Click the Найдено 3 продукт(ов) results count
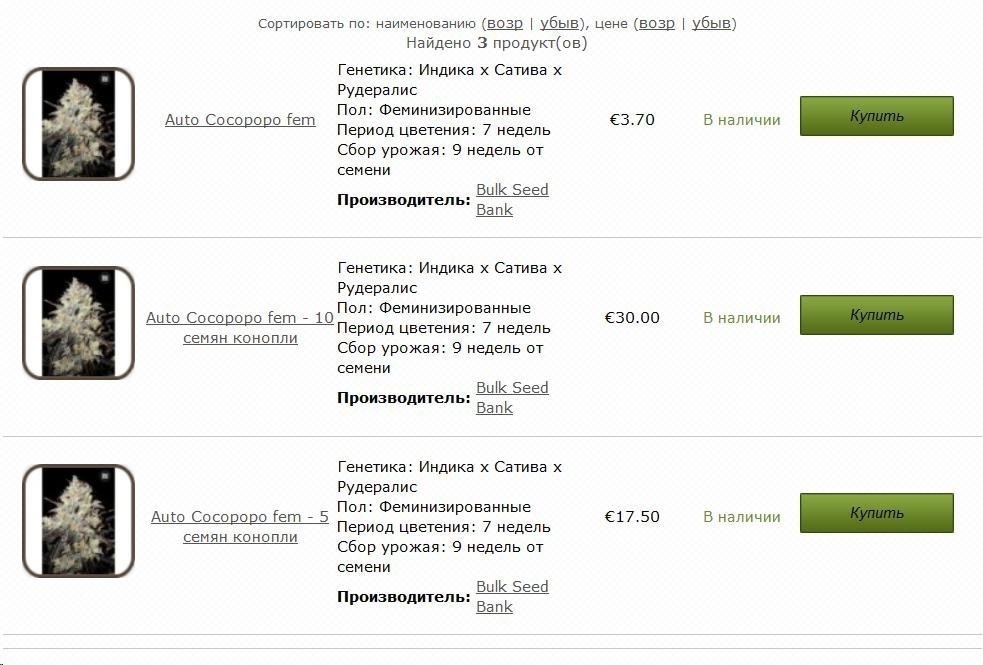The height and width of the screenshot is (665, 983). coord(497,43)
